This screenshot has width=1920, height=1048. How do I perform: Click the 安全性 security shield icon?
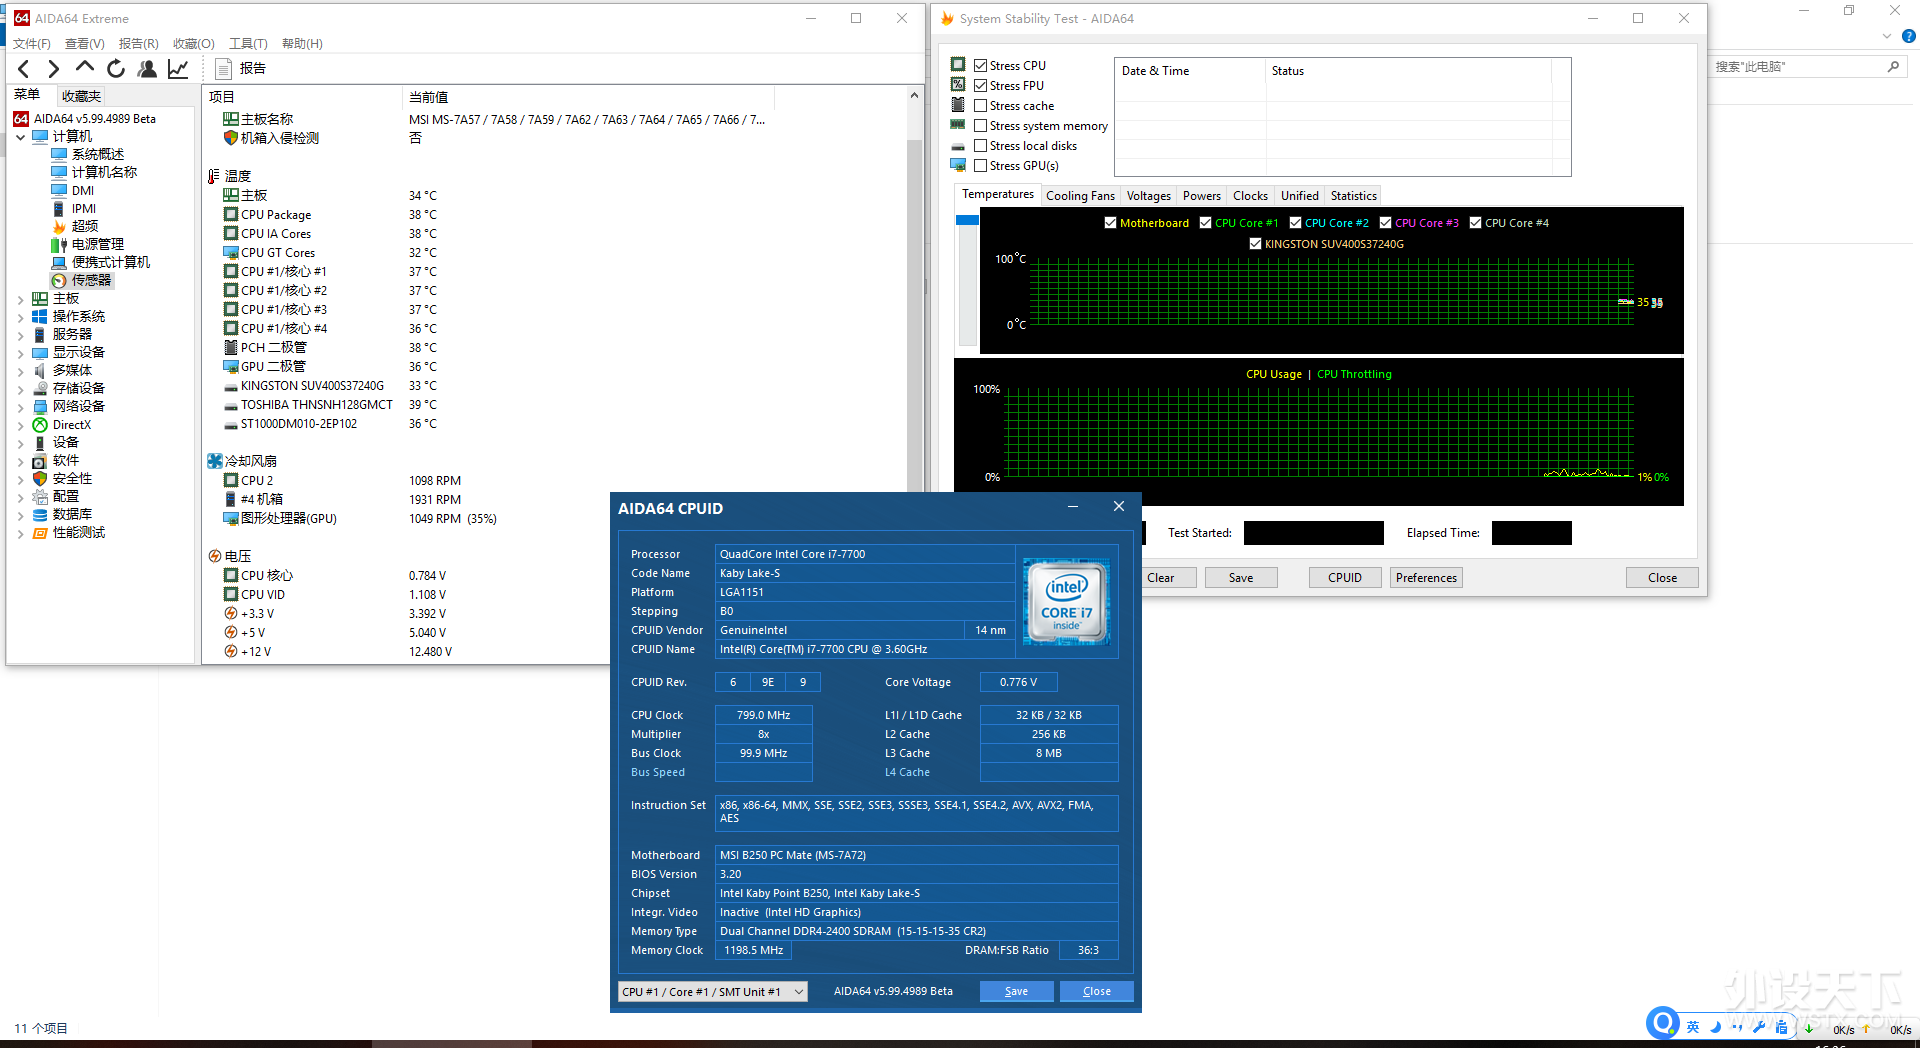point(40,479)
